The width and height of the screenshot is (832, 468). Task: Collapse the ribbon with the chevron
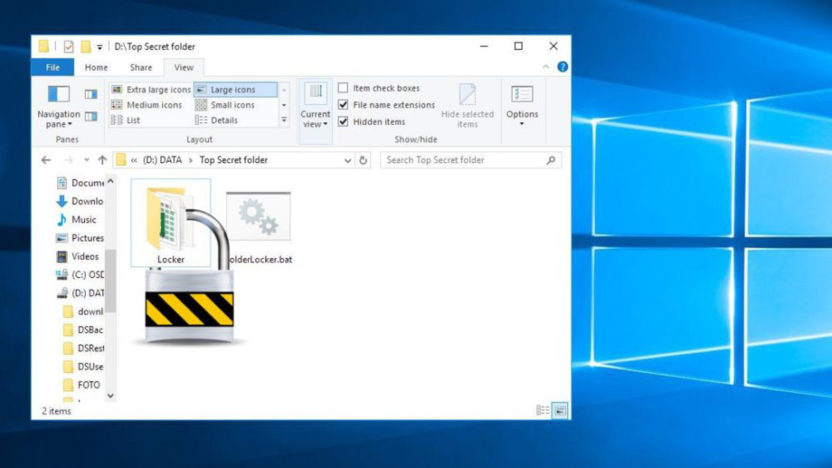[x=545, y=67]
